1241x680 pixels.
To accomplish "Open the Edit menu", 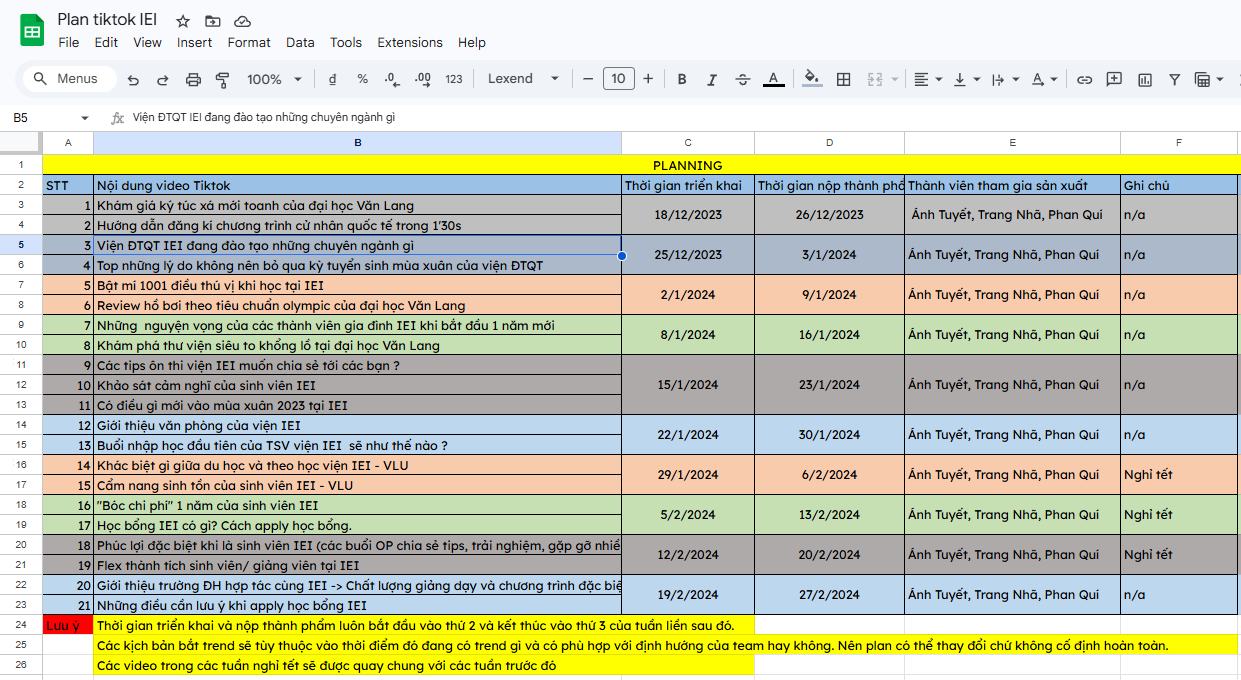I will [x=106, y=43].
